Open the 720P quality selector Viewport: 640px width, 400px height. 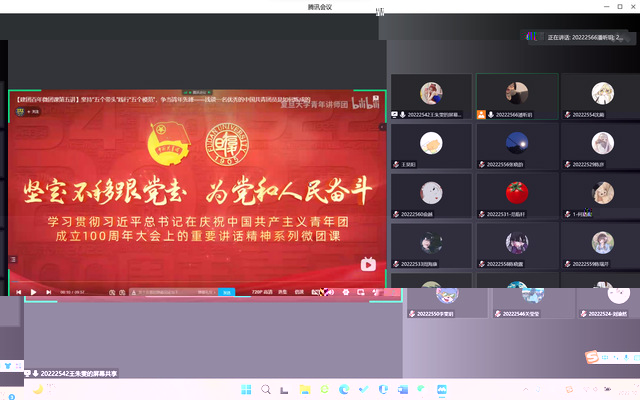262,292
